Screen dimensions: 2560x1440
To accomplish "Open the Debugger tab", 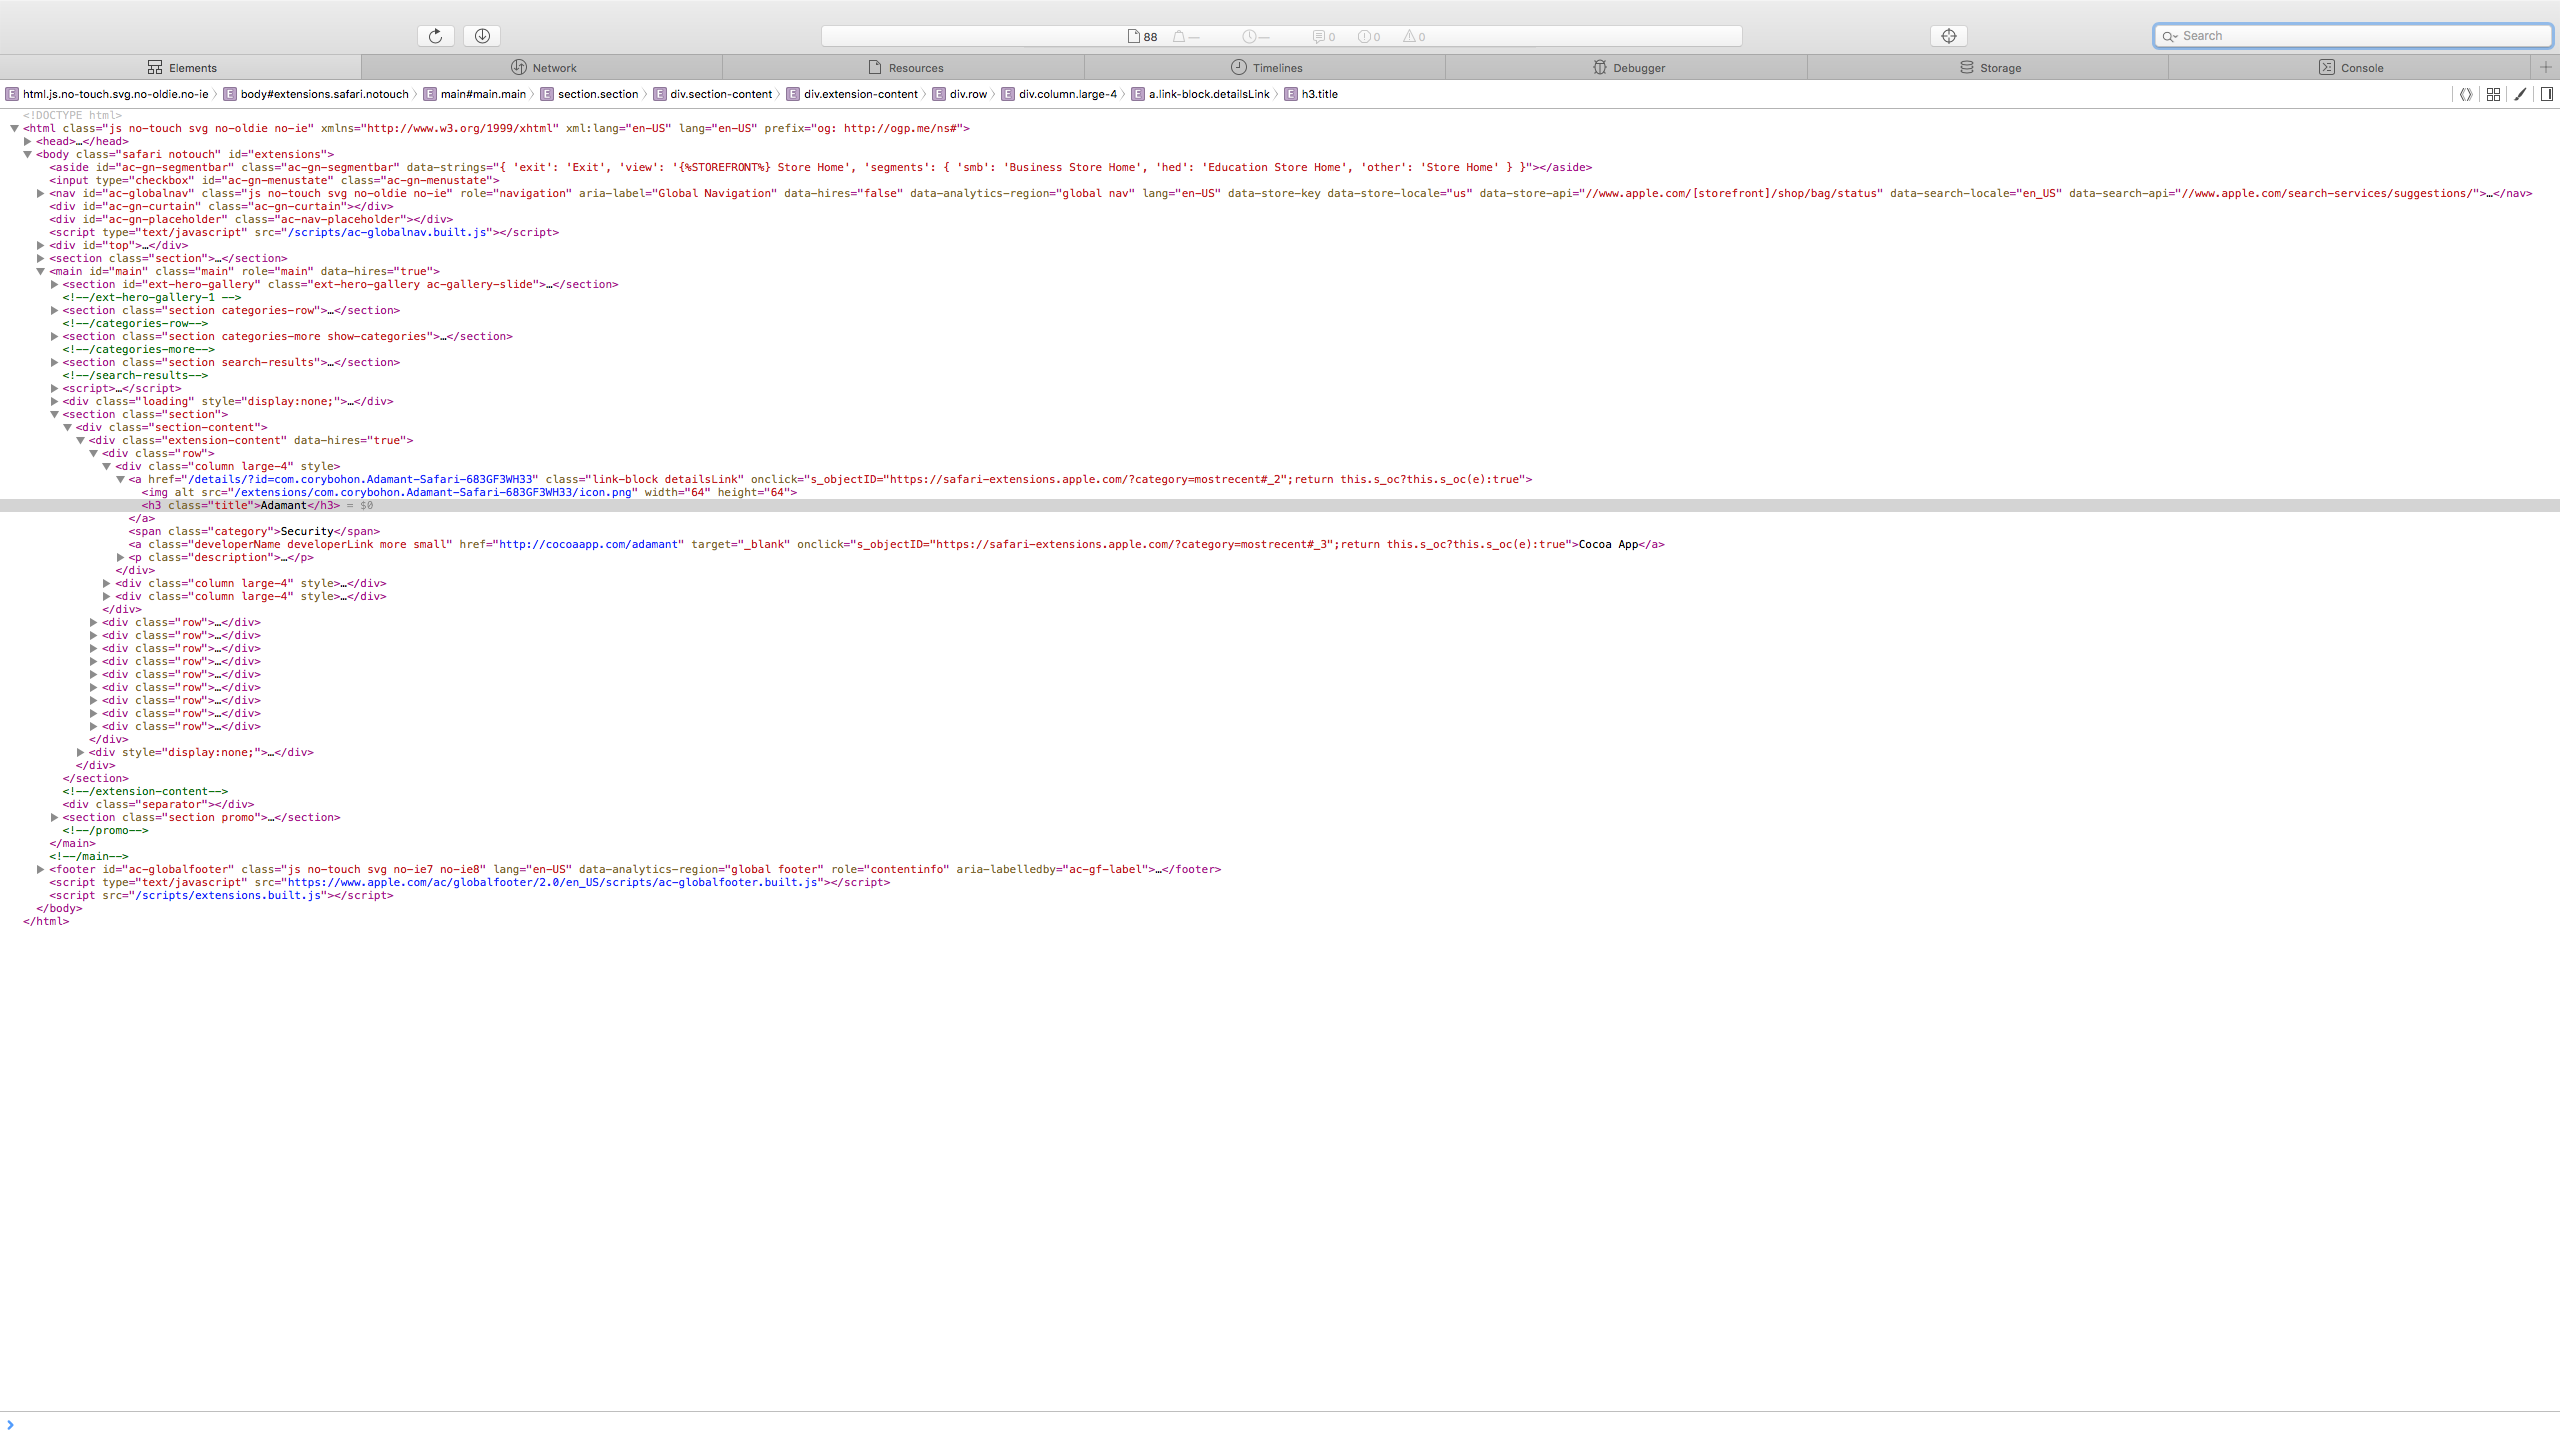I will tap(1628, 68).
